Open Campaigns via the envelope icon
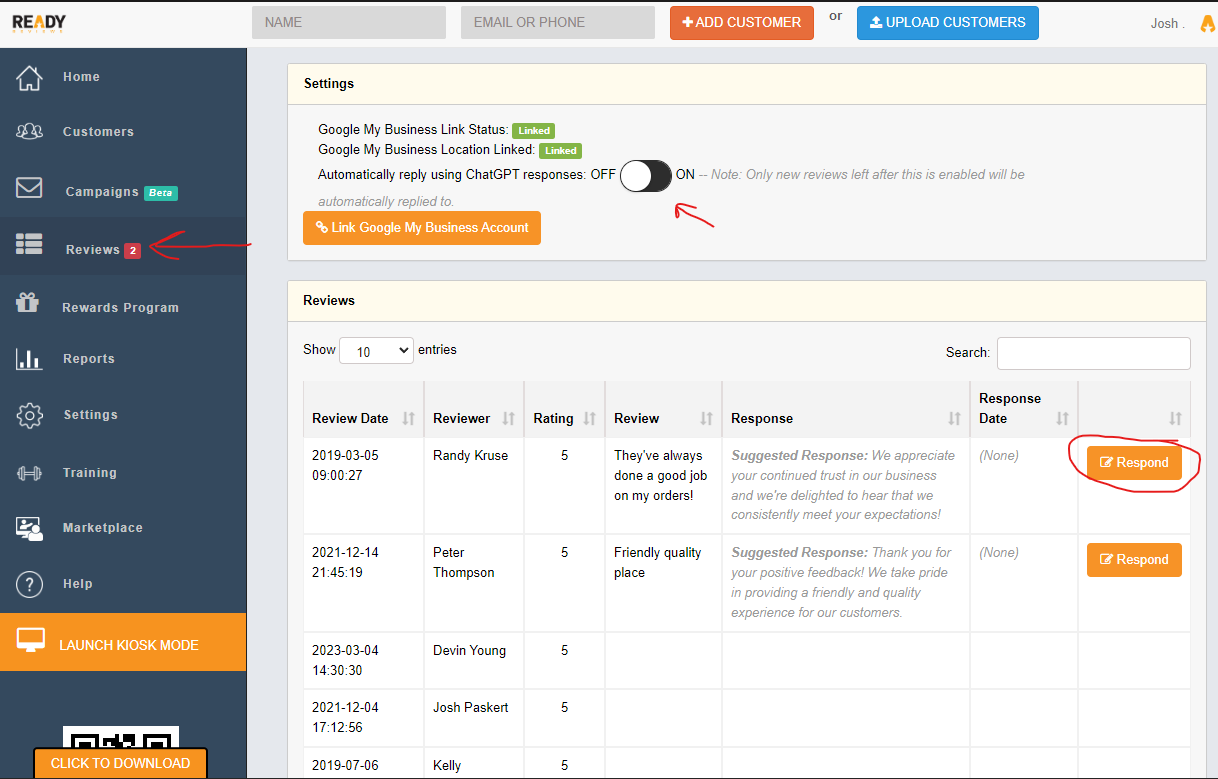 pyautogui.click(x=30, y=189)
